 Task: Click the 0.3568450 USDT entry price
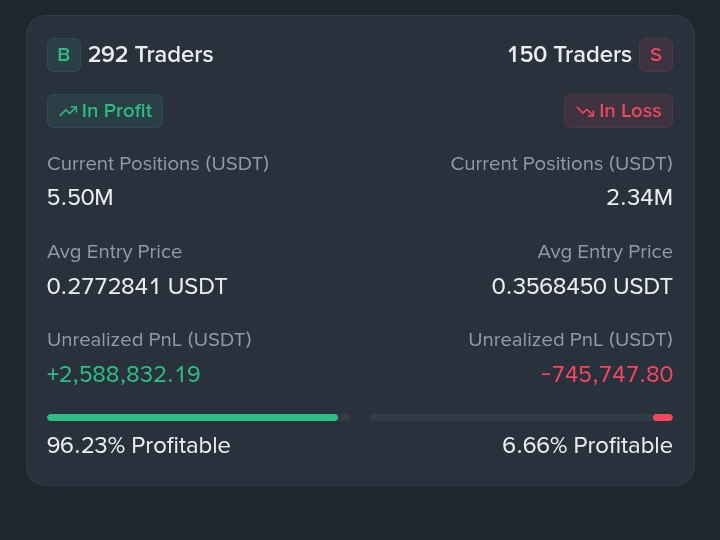click(582, 286)
